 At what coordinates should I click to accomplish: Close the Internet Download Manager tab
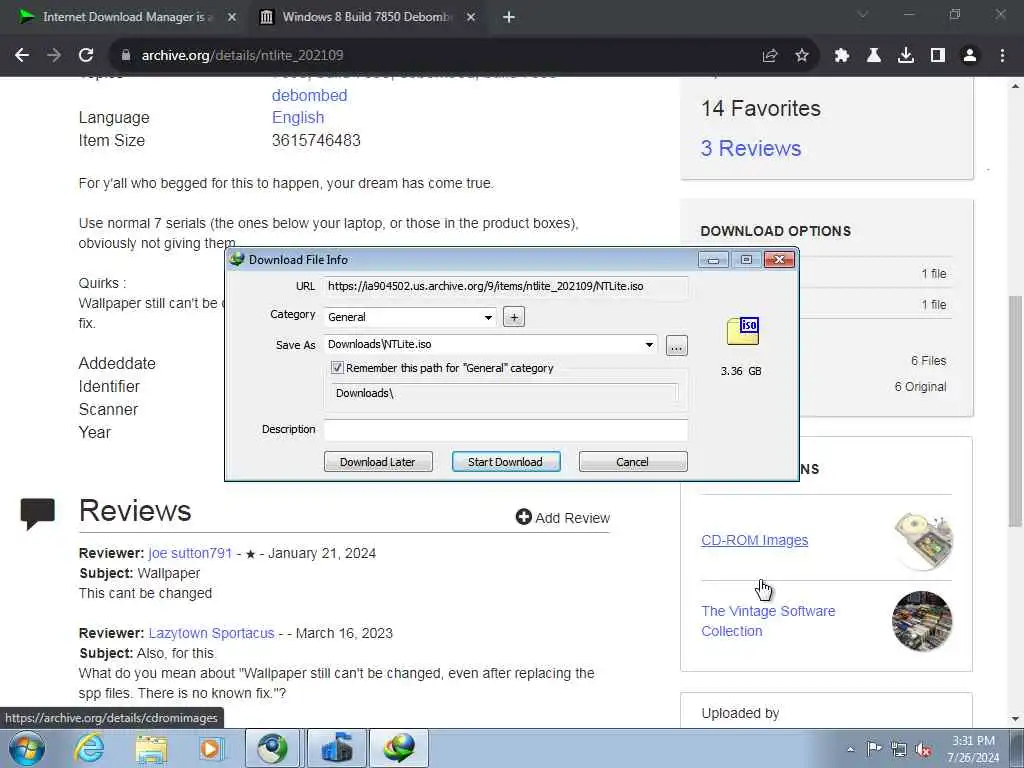232,17
